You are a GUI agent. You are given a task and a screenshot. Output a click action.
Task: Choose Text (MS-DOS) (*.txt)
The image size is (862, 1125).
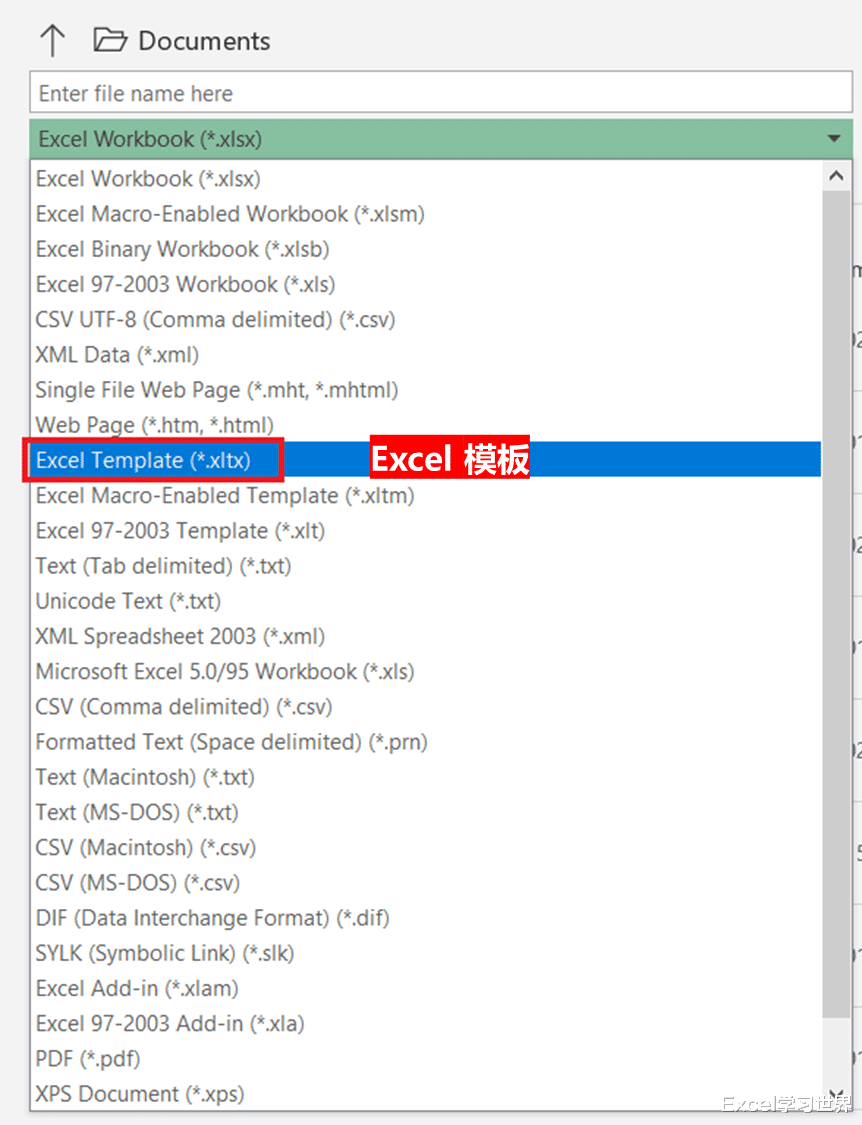click(x=426, y=811)
